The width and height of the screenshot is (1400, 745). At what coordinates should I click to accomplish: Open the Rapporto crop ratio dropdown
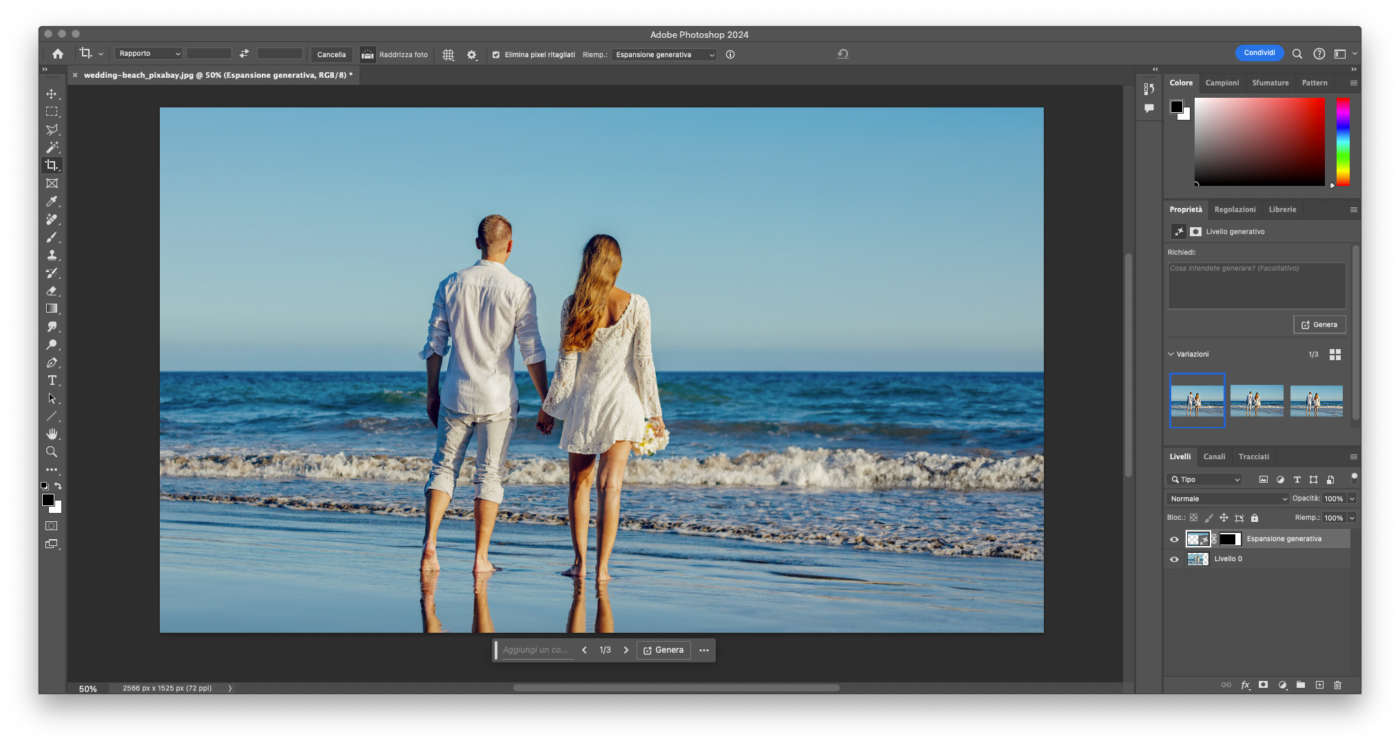click(x=148, y=54)
